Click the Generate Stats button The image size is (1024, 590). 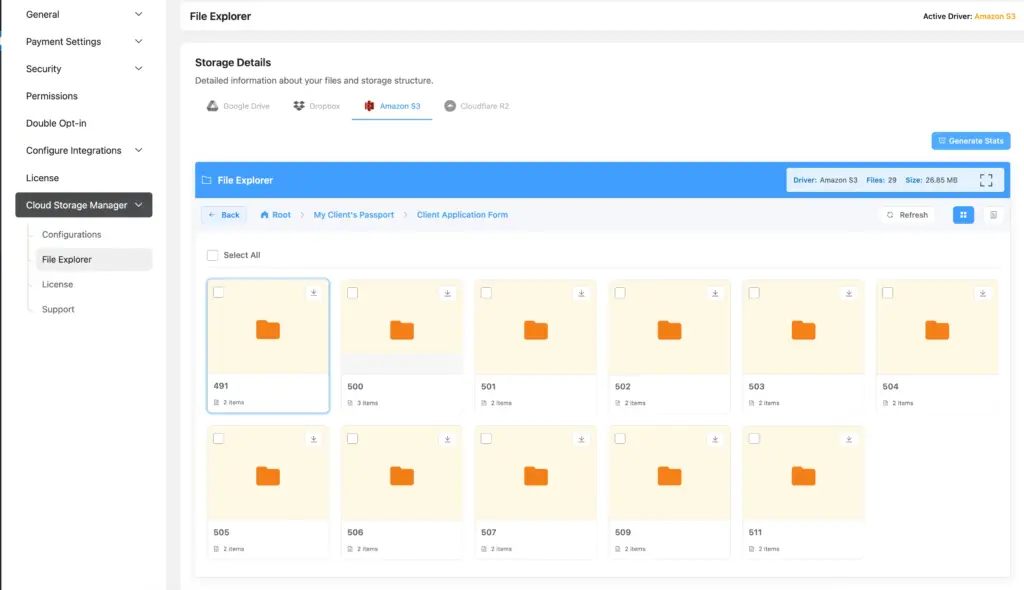pyautogui.click(x=970, y=140)
